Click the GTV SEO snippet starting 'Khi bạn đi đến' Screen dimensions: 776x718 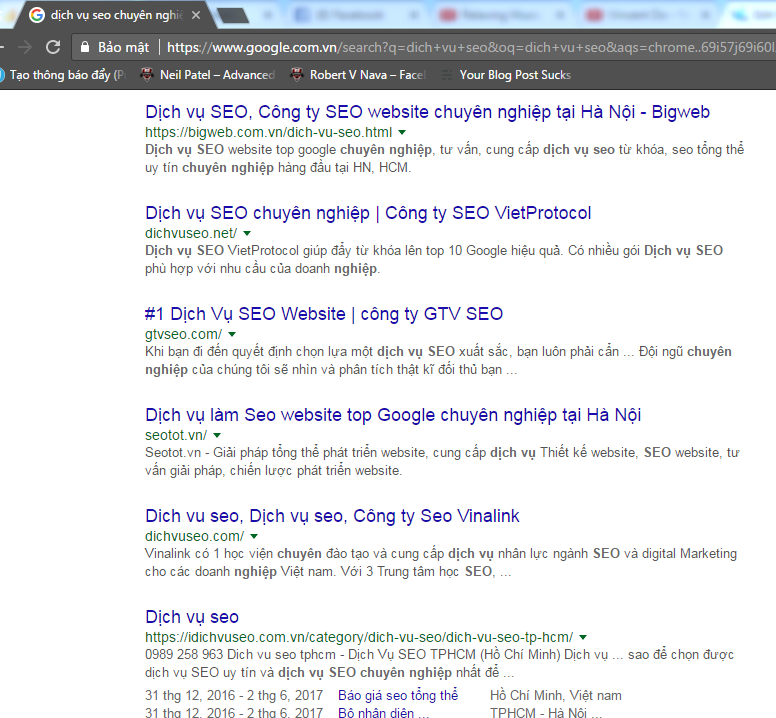click(x=438, y=360)
